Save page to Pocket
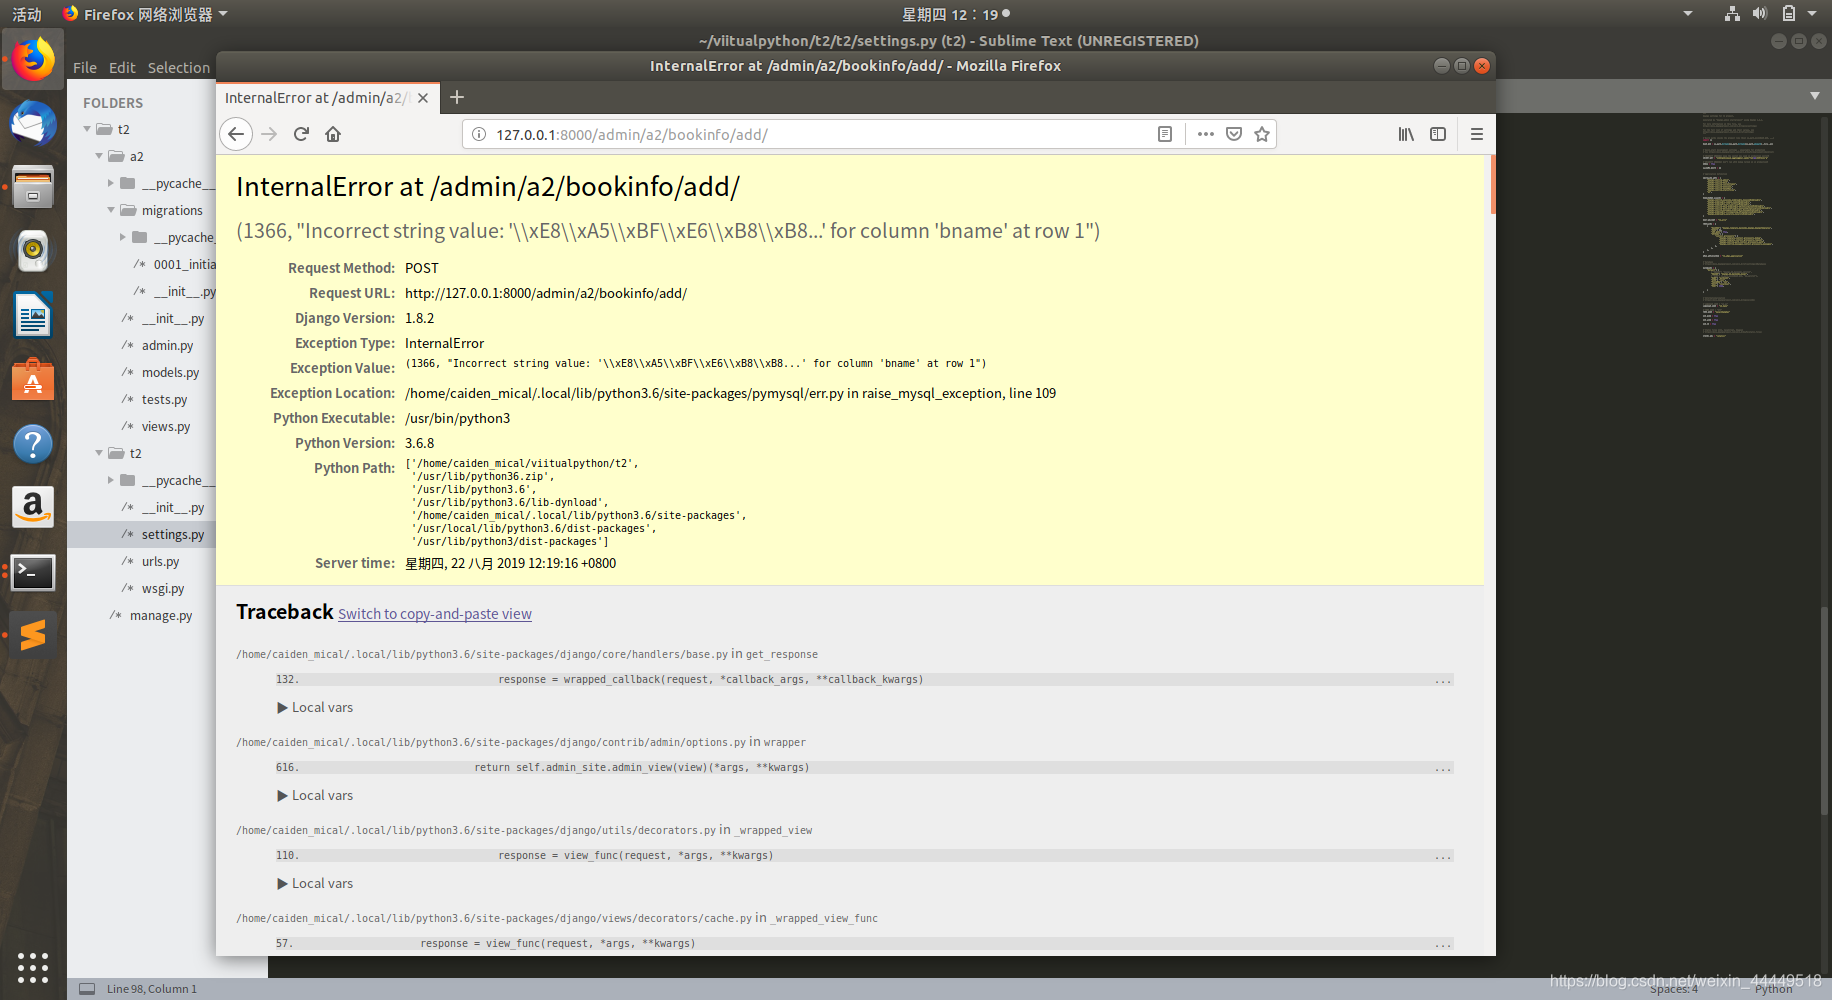The image size is (1832, 1000). [x=1234, y=134]
